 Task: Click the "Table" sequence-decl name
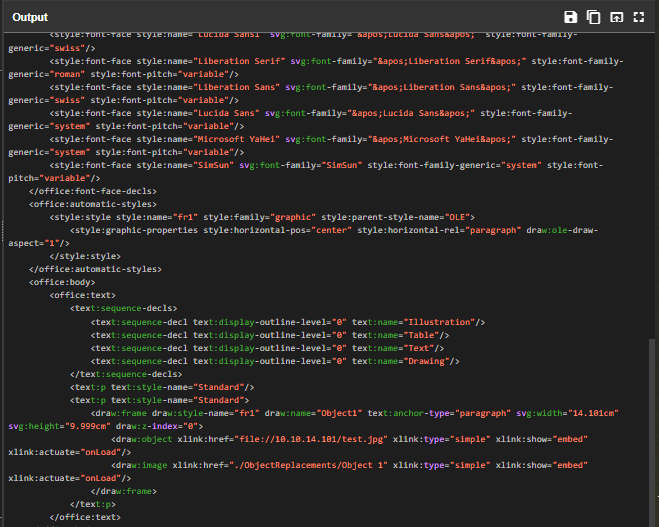click(425, 334)
